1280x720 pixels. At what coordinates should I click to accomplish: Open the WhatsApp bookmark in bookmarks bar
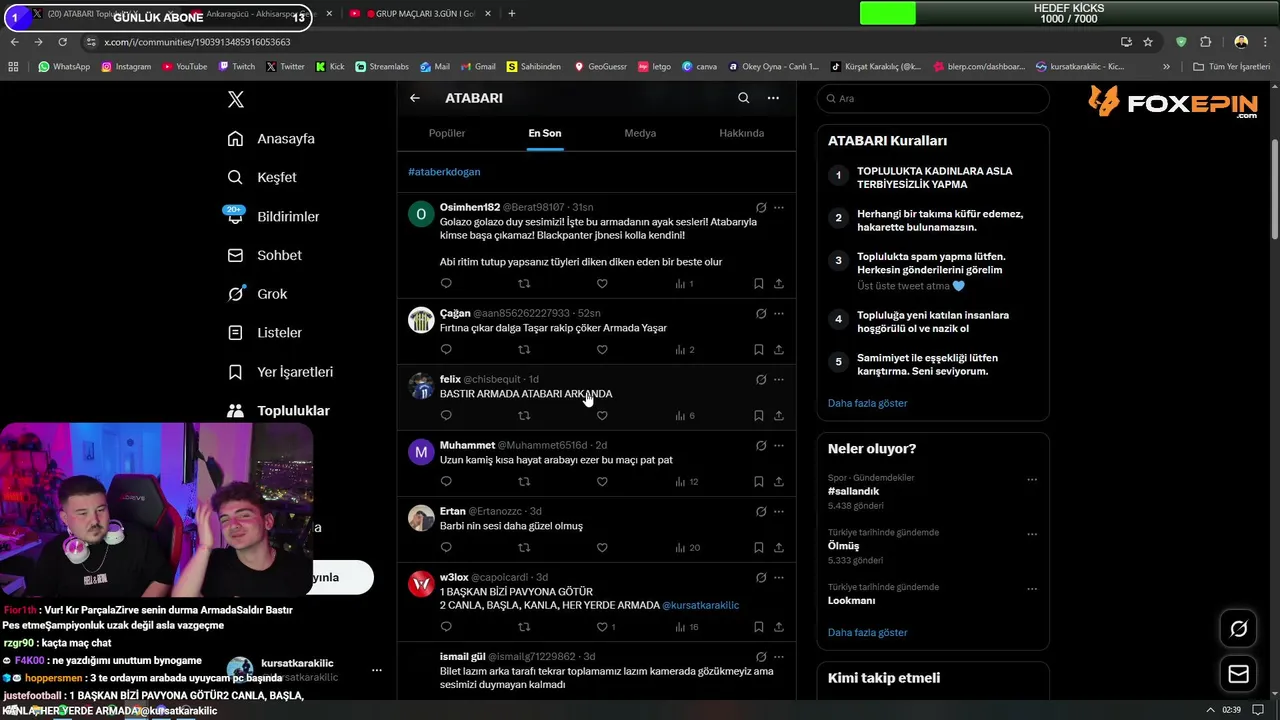[64, 67]
